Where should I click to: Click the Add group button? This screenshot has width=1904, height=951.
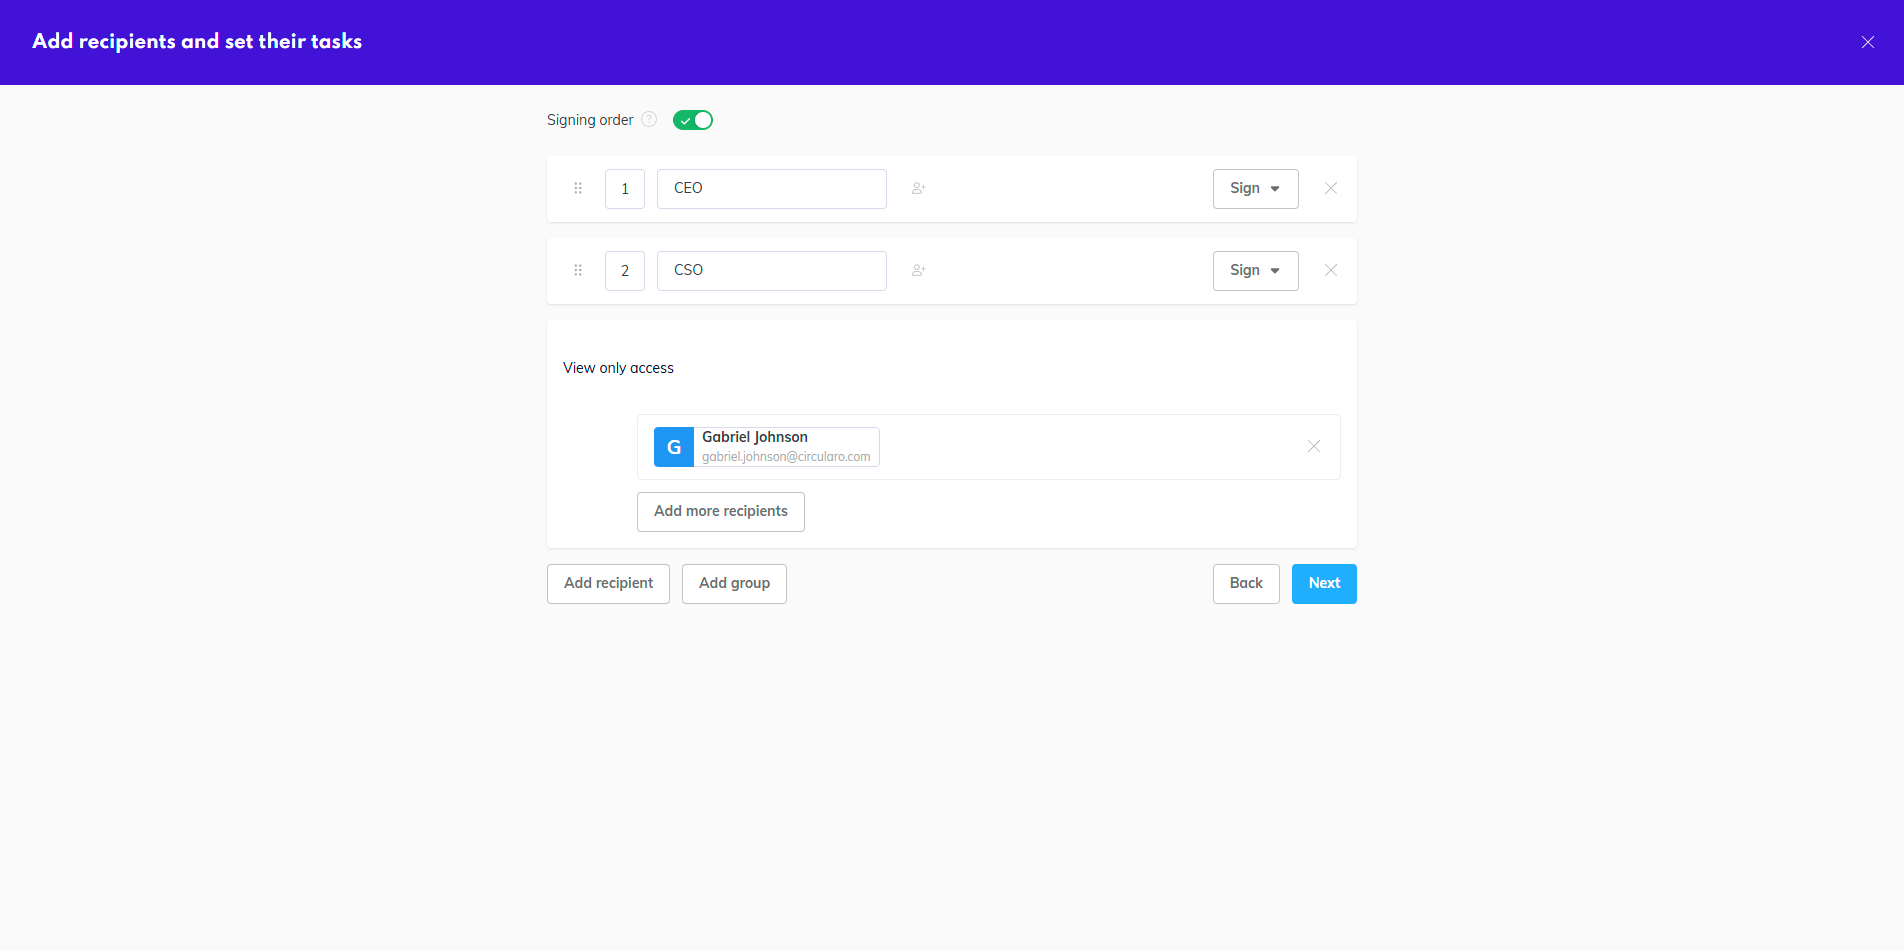click(734, 583)
